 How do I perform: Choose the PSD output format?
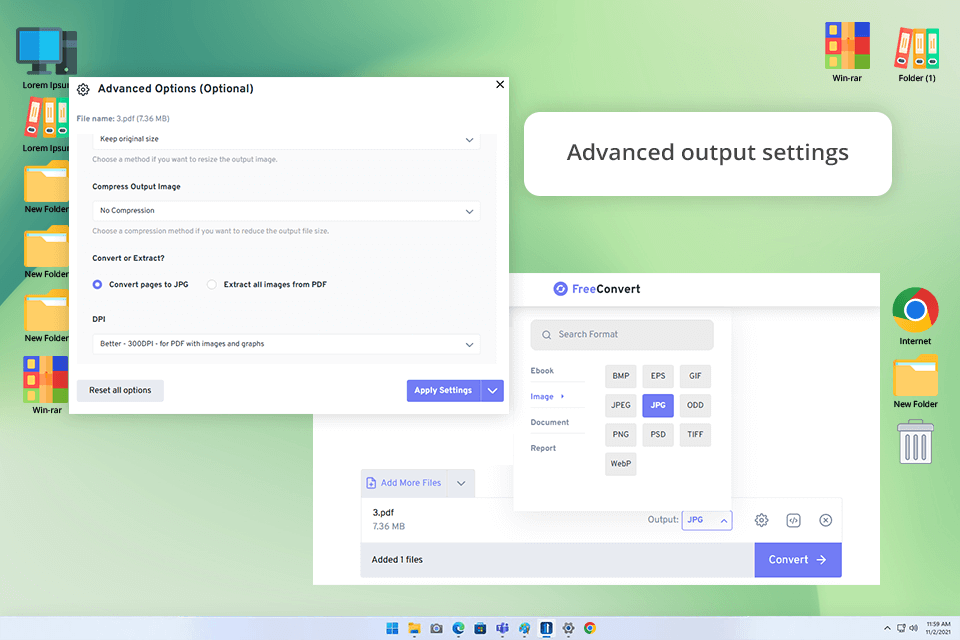(658, 434)
